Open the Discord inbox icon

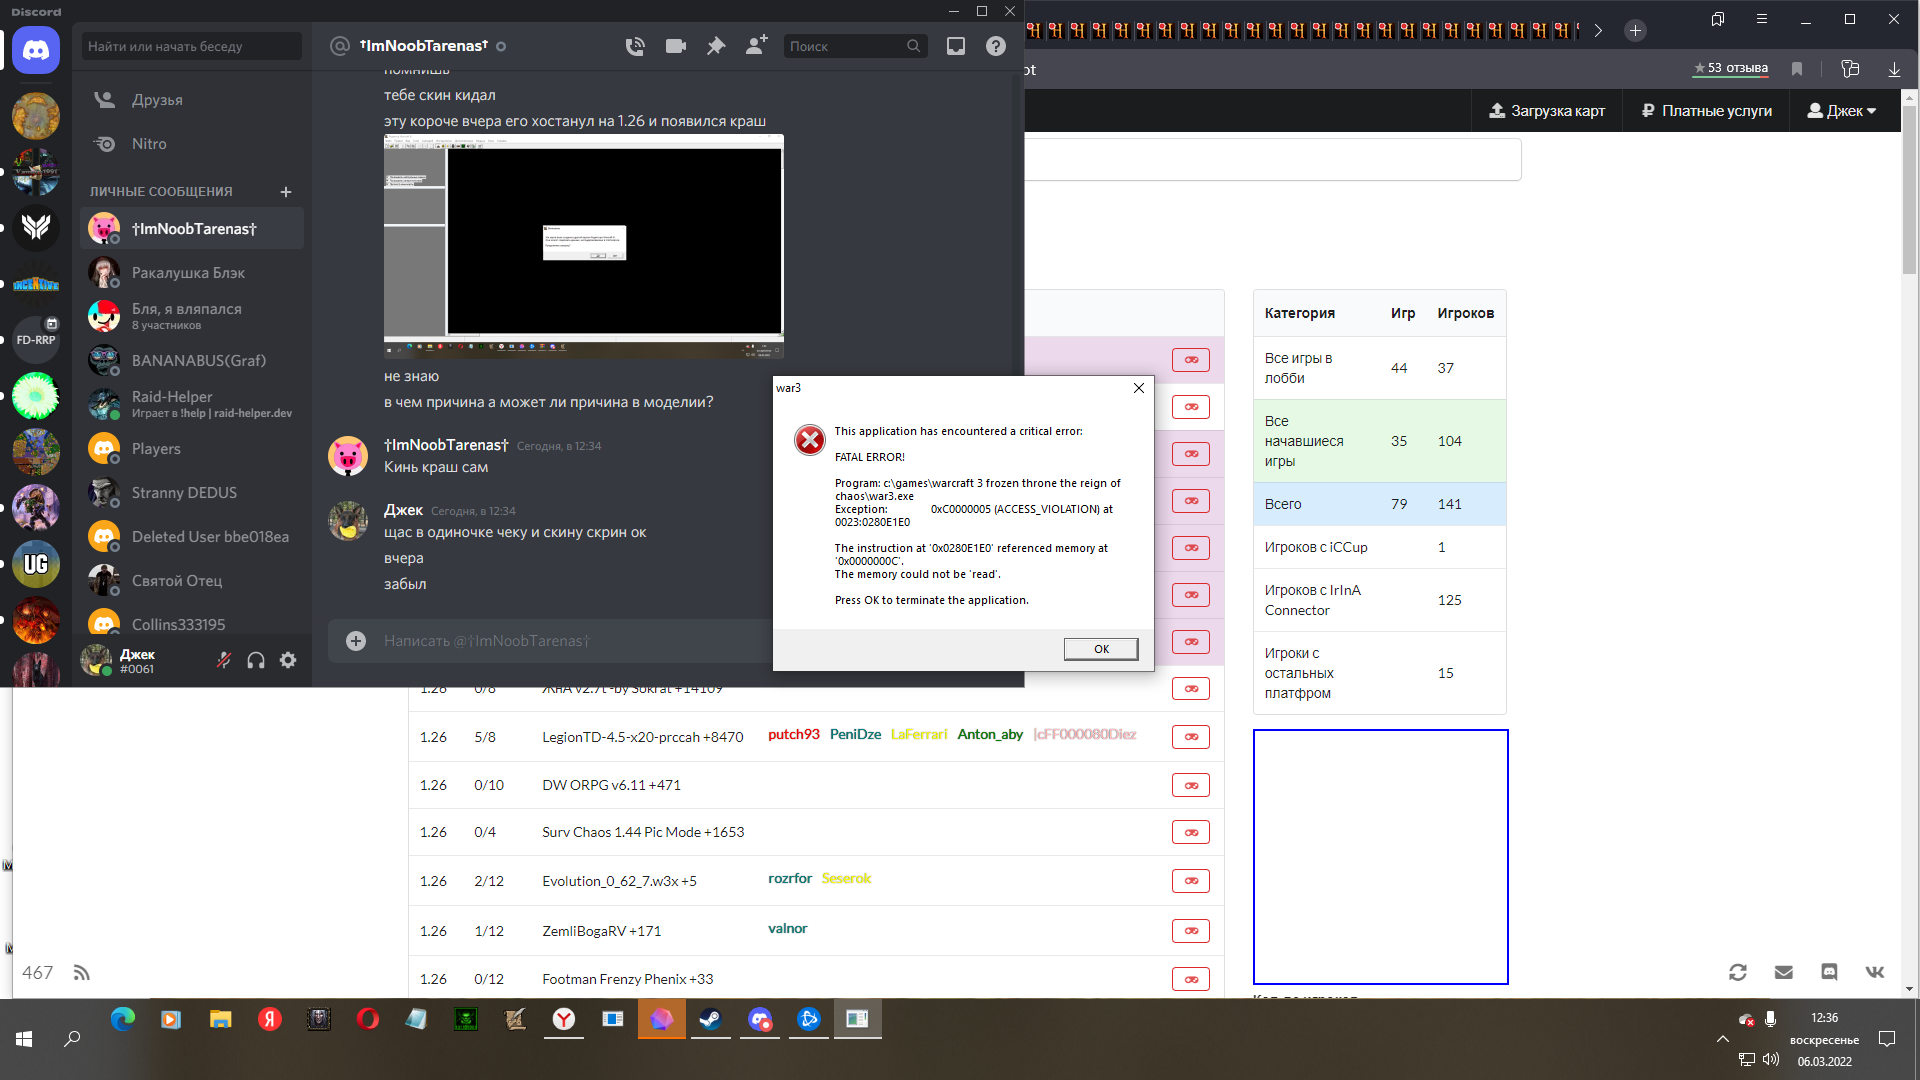click(x=956, y=46)
